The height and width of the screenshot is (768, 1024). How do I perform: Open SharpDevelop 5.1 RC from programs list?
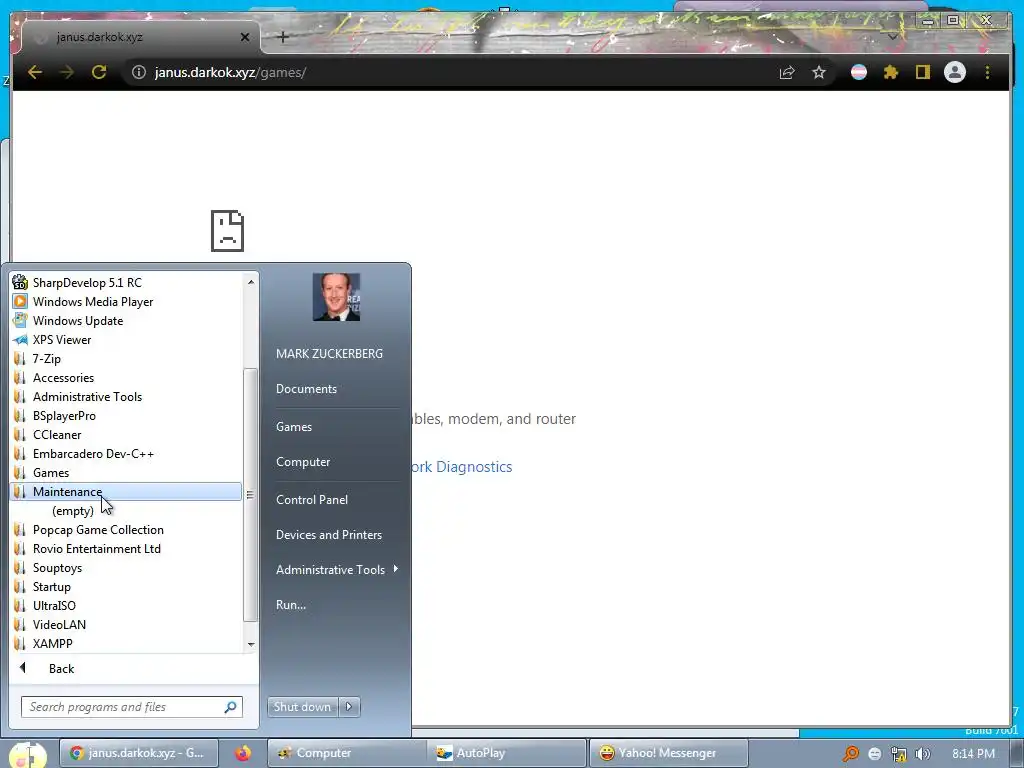(87, 283)
